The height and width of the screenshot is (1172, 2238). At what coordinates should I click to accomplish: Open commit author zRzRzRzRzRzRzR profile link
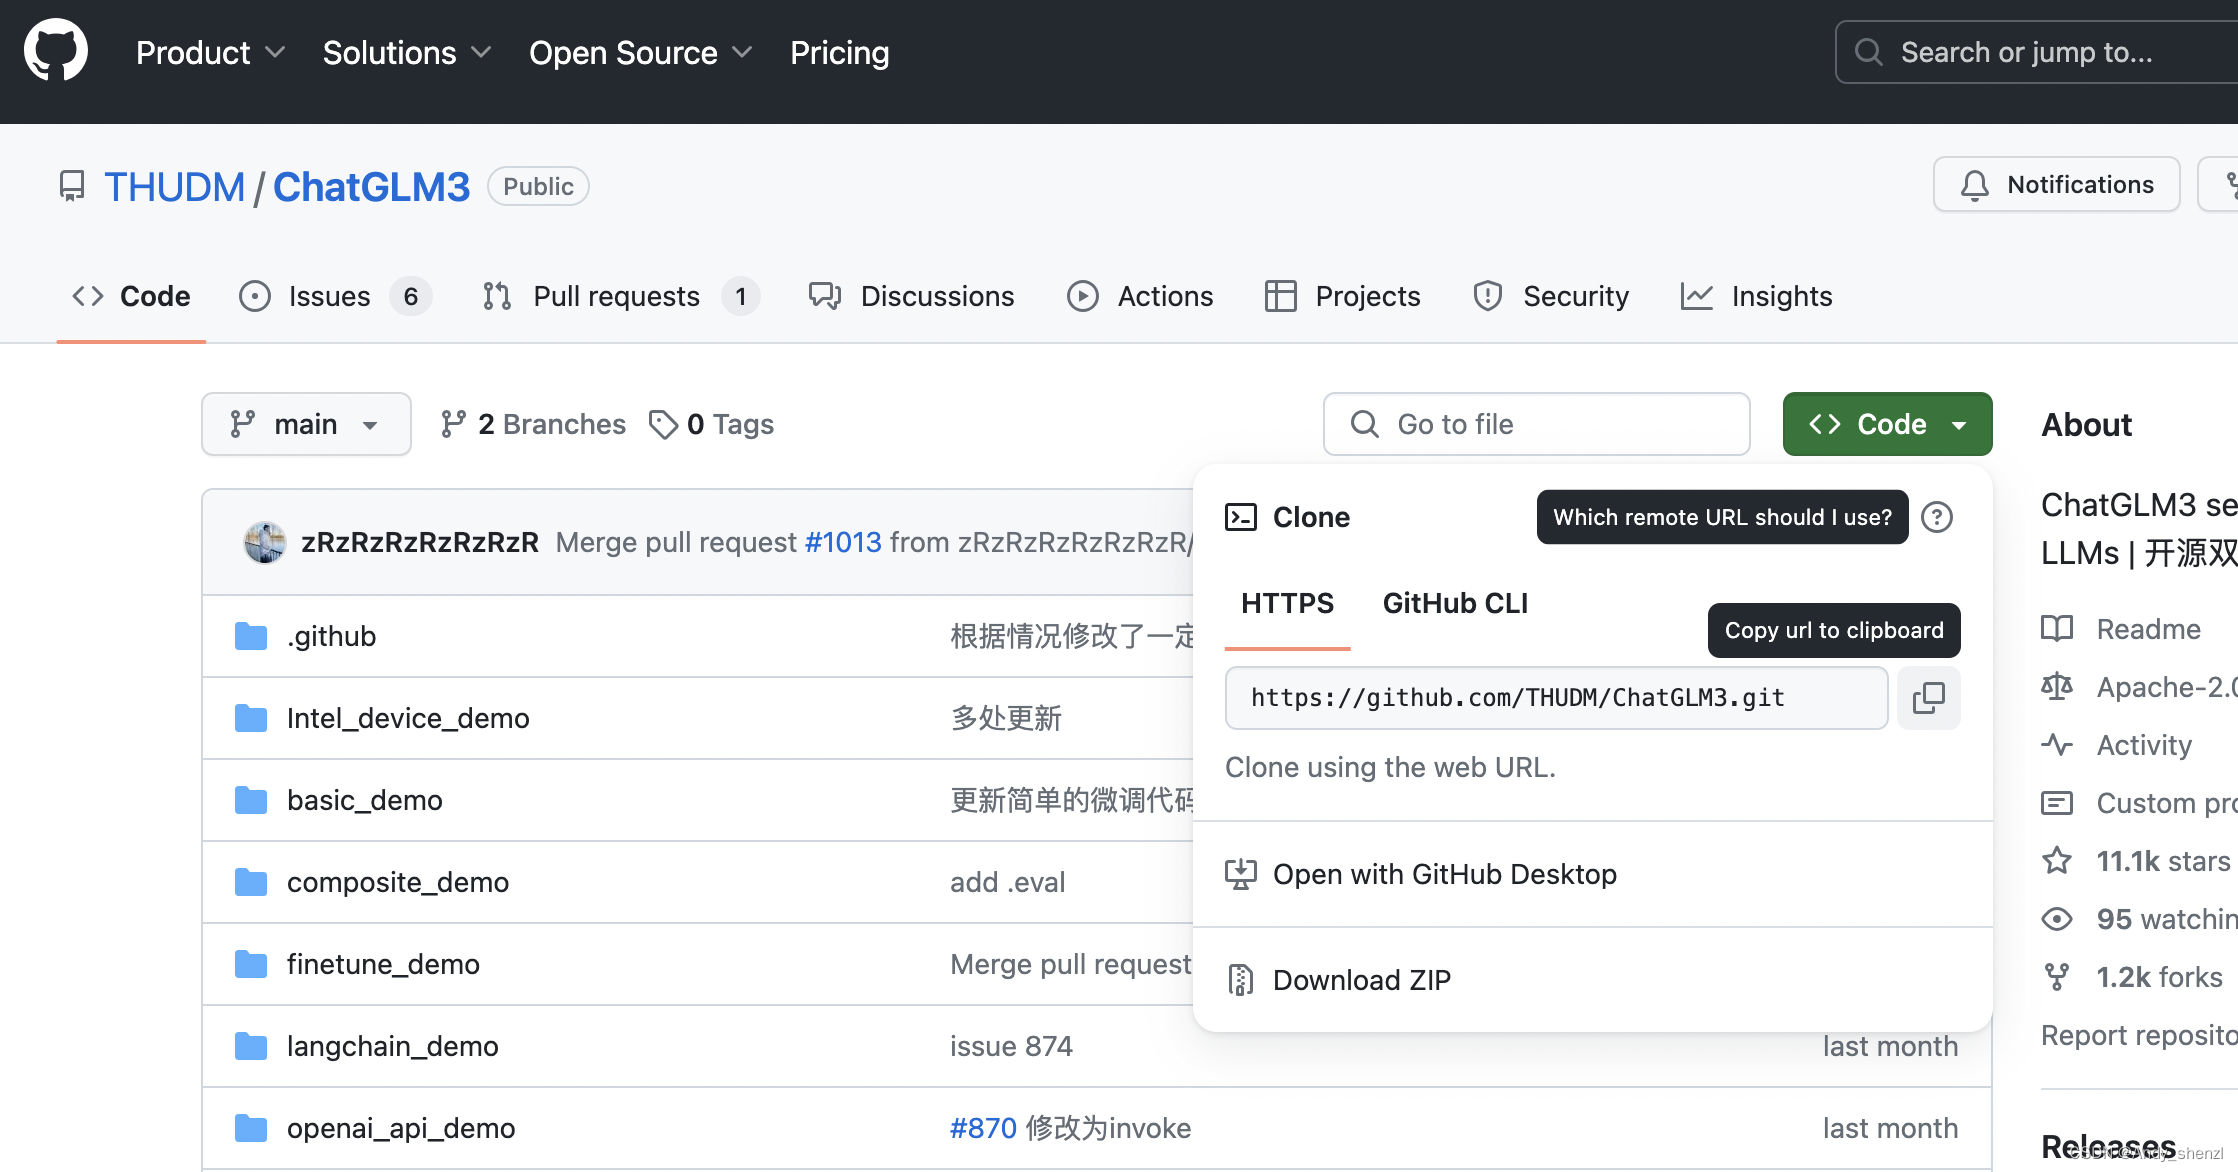[420, 542]
